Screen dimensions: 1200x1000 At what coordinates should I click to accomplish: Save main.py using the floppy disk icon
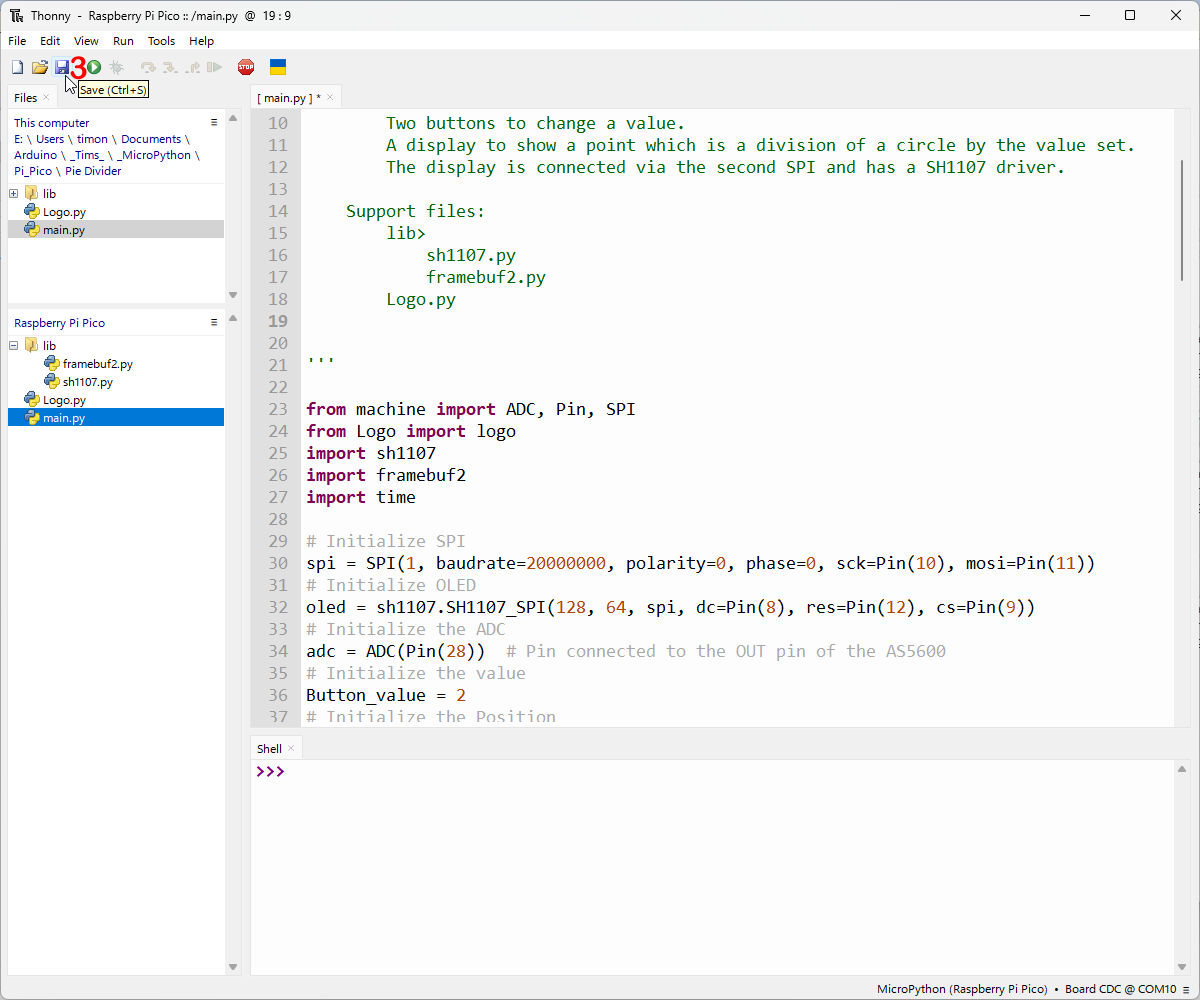[62, 67]
